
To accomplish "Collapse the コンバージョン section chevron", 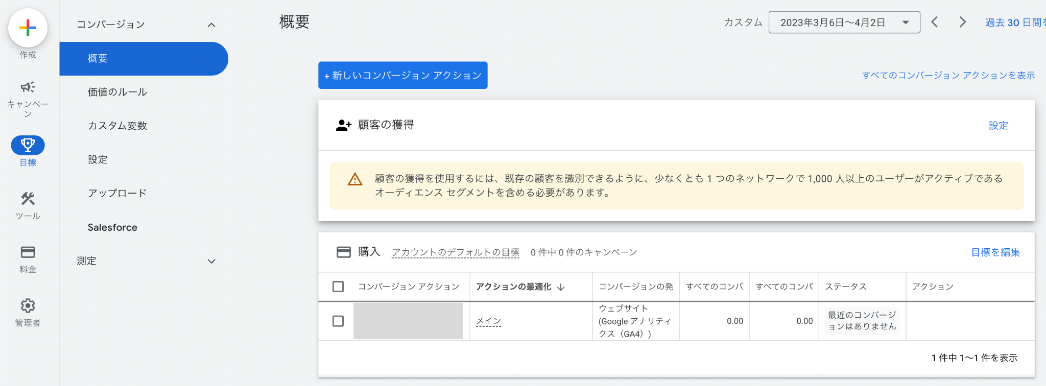I will pos(211,25).
